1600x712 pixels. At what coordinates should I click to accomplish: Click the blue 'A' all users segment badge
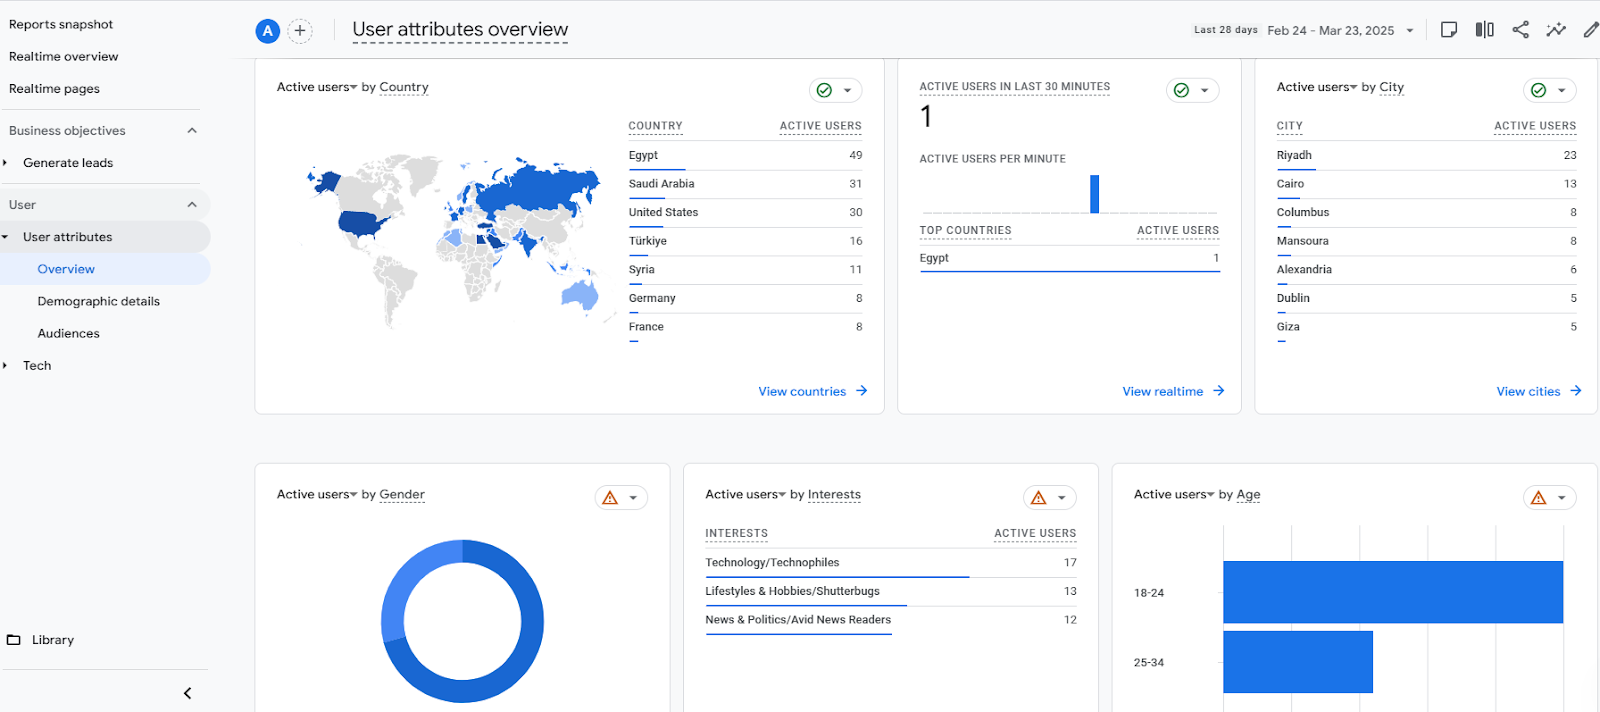267,31
